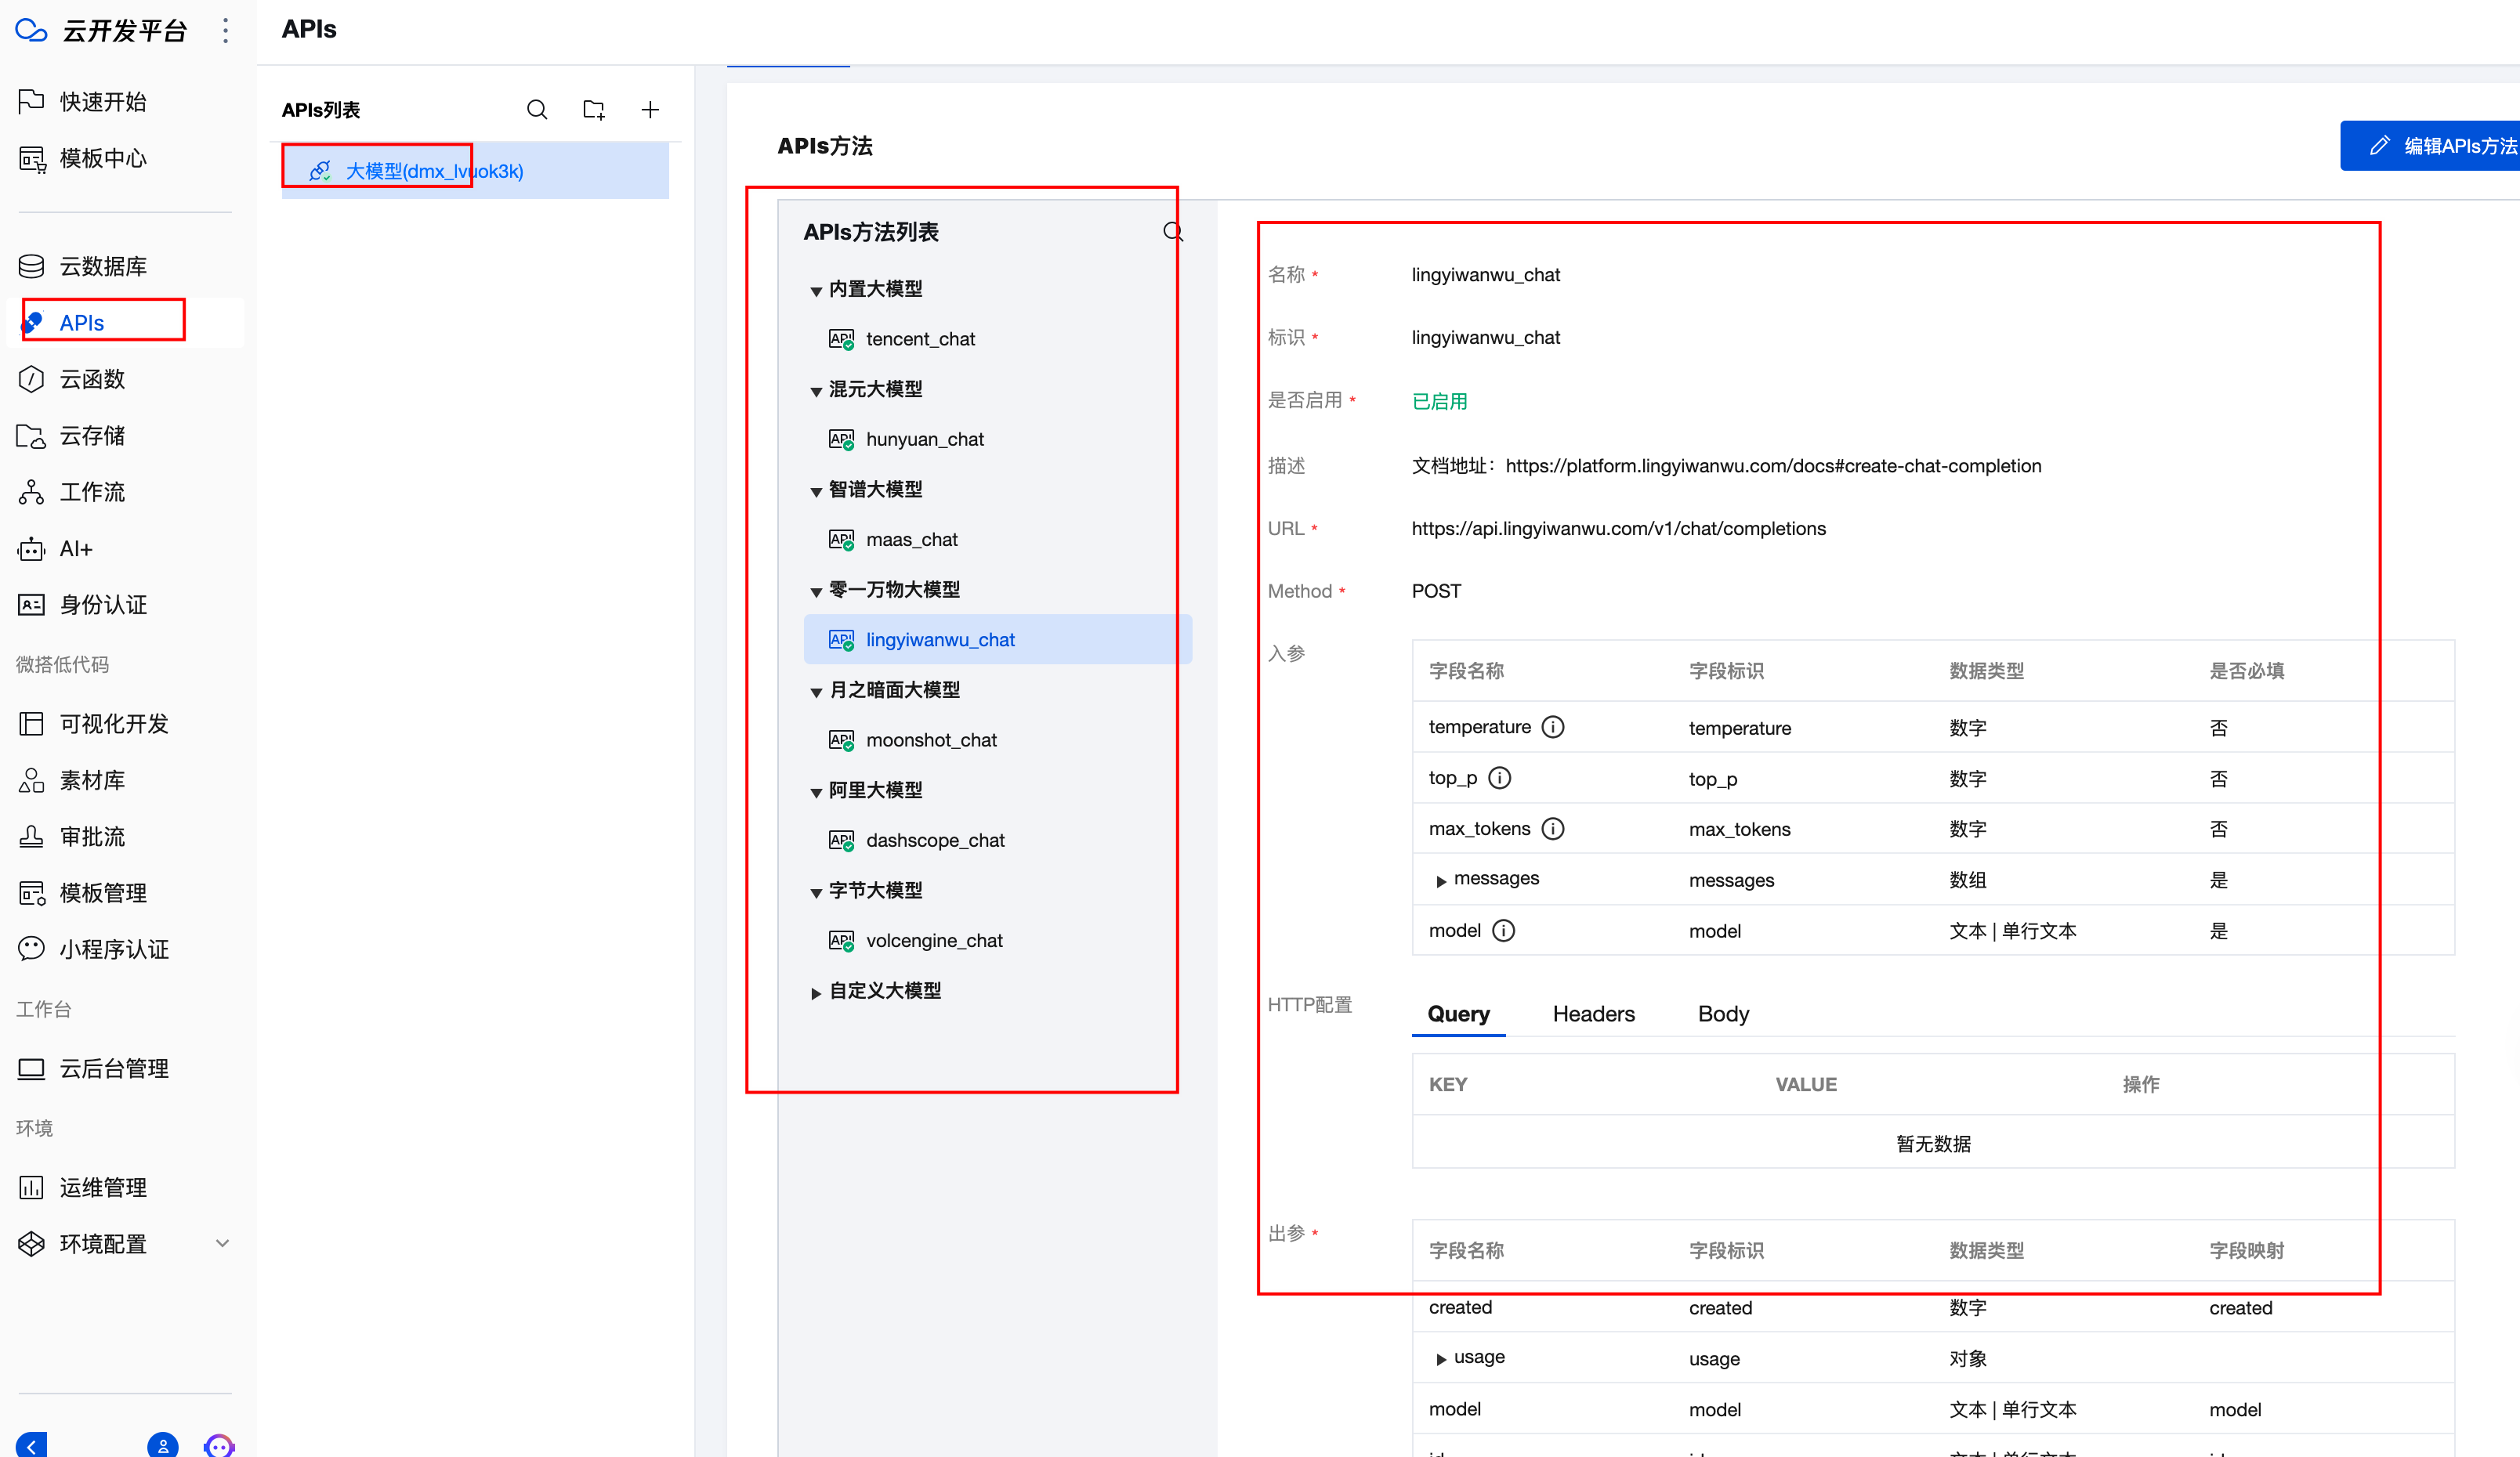2520x1457 pixels.
Task: Click the created field name in 出参
Action: point(1460,1307)
